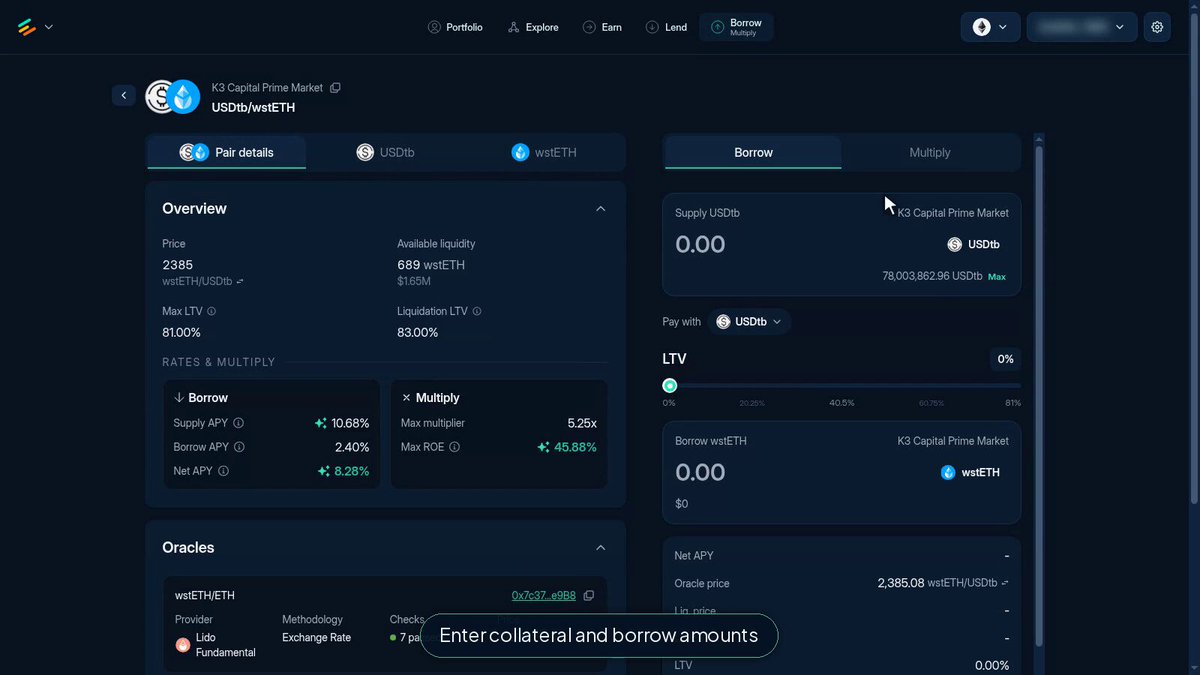The image size is (1200, 675).
Task: Switch to the USDtb tab
Action: point(385,152)
